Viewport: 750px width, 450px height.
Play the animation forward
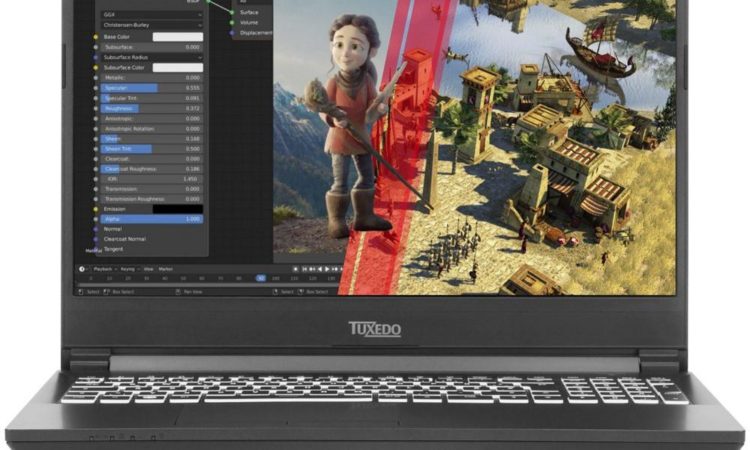pyautogui.click(x=327, y=269)
